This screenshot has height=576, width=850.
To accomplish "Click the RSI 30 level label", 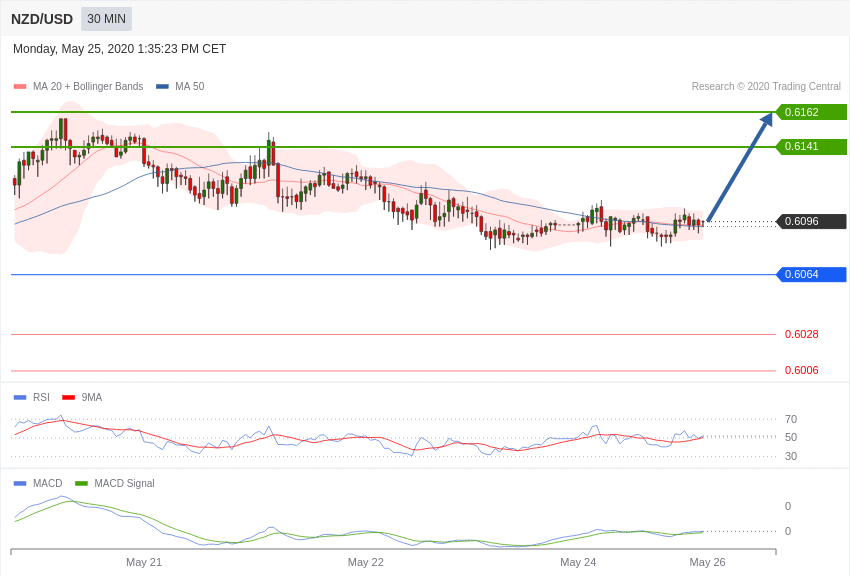I will pyautogui.click(x=791, y=456).
